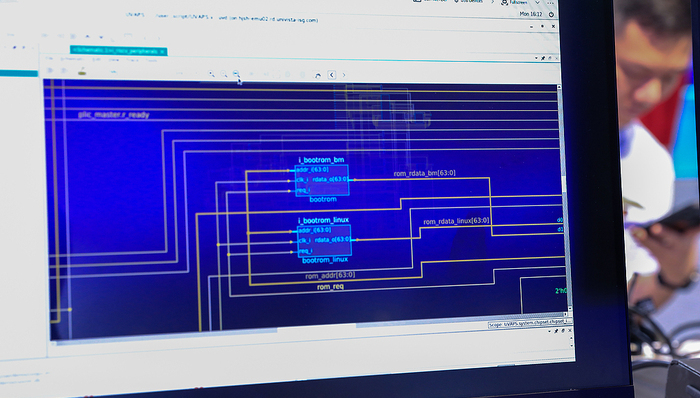Screen dimensions: 700x398
Task: Open dropdown chevron next to Fullscreen
Action: pyautogui.click(x=538, y=2)
